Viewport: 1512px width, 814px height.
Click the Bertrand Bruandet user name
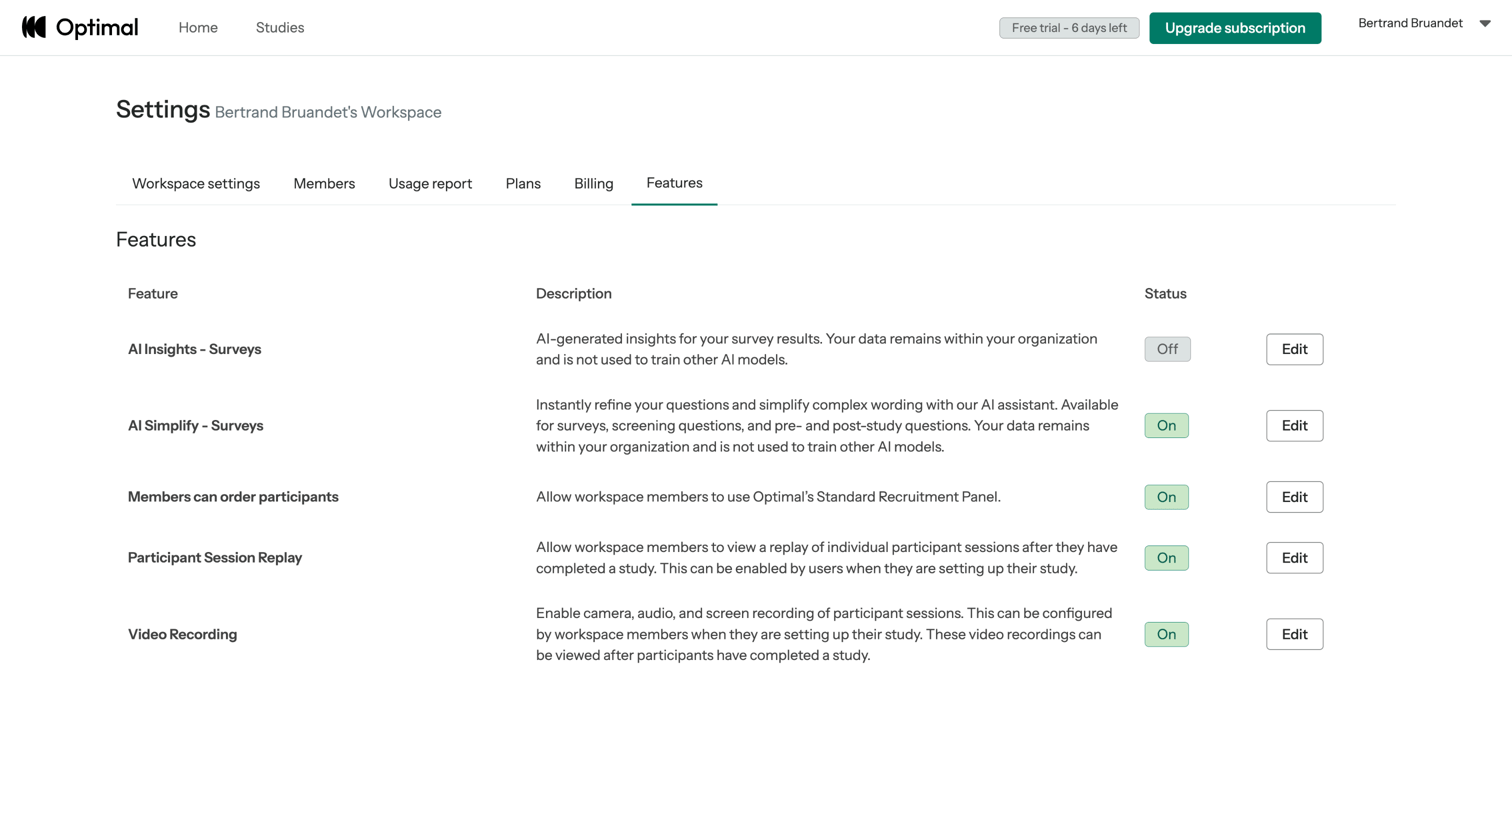coord(1410,23)
